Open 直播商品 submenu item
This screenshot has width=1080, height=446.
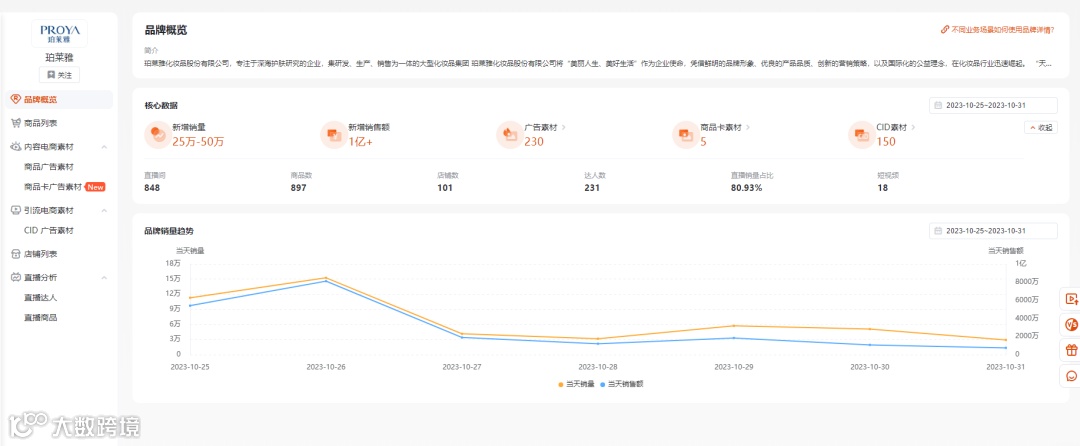(40, 317)
